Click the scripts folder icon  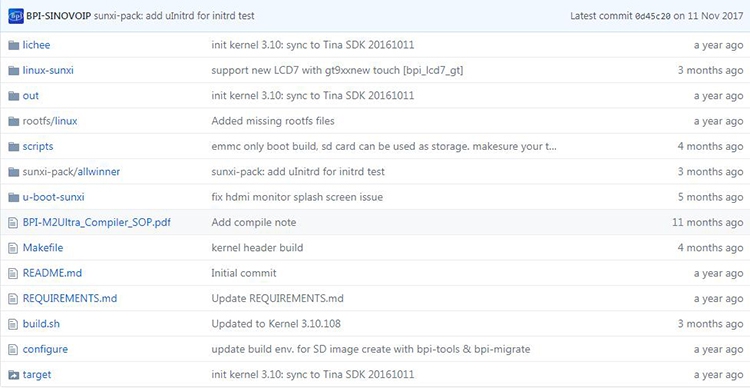coord(13,147)
